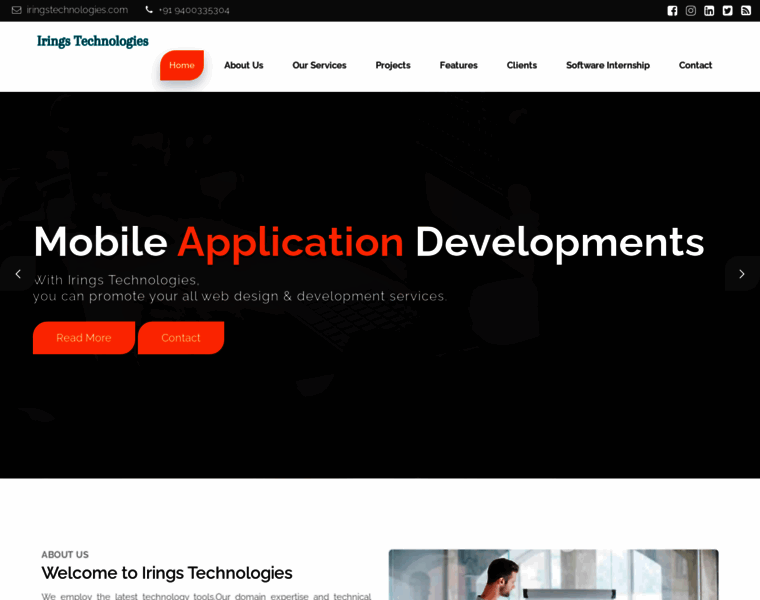Click iringstechnologies.com email link
The width and height of the screenshot is (760, 600).
(x=77, y=10)
